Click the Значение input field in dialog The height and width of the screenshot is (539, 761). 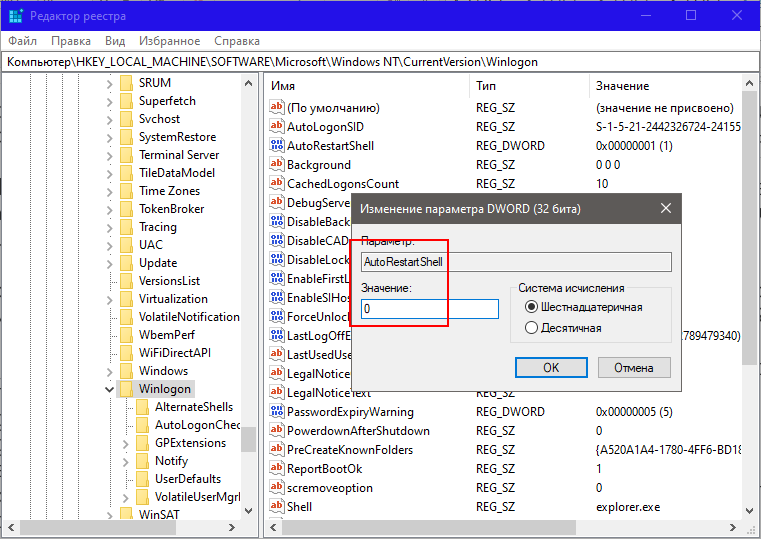coord(430,309)
